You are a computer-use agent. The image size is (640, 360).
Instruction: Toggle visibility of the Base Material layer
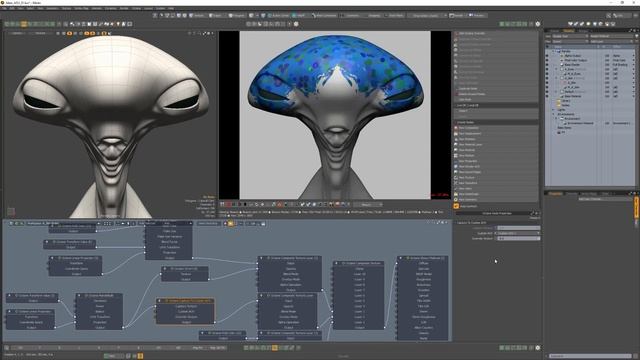click(x=547, y=96)
